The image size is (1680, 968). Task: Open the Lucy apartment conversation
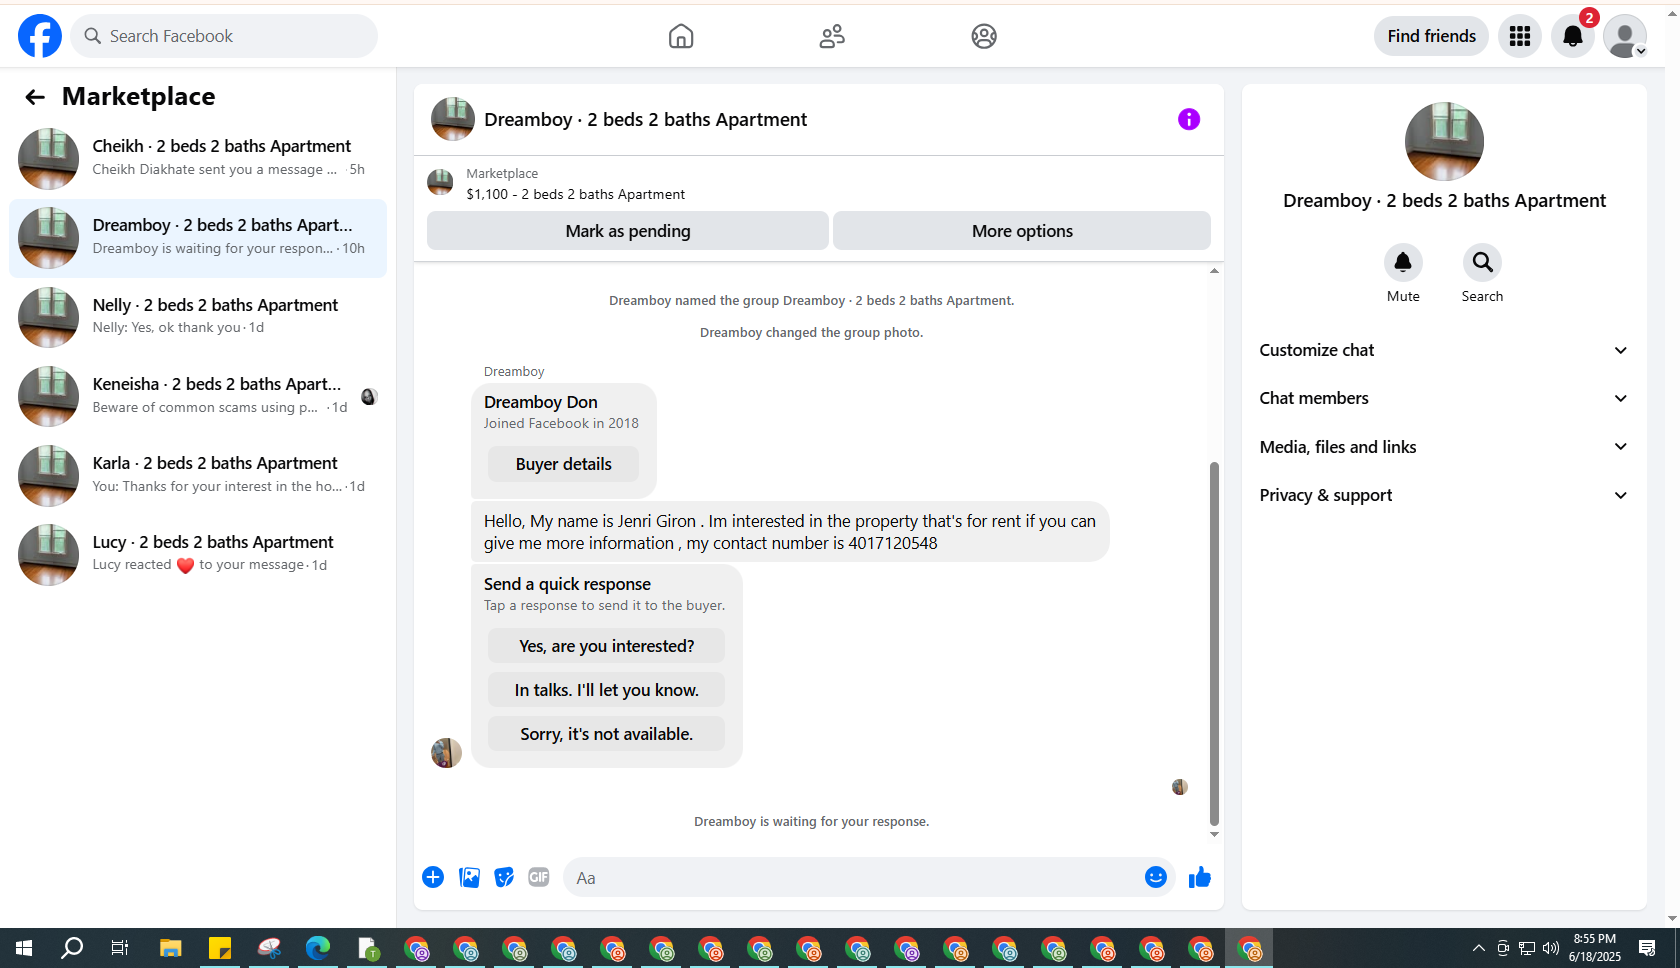point(198,554)
